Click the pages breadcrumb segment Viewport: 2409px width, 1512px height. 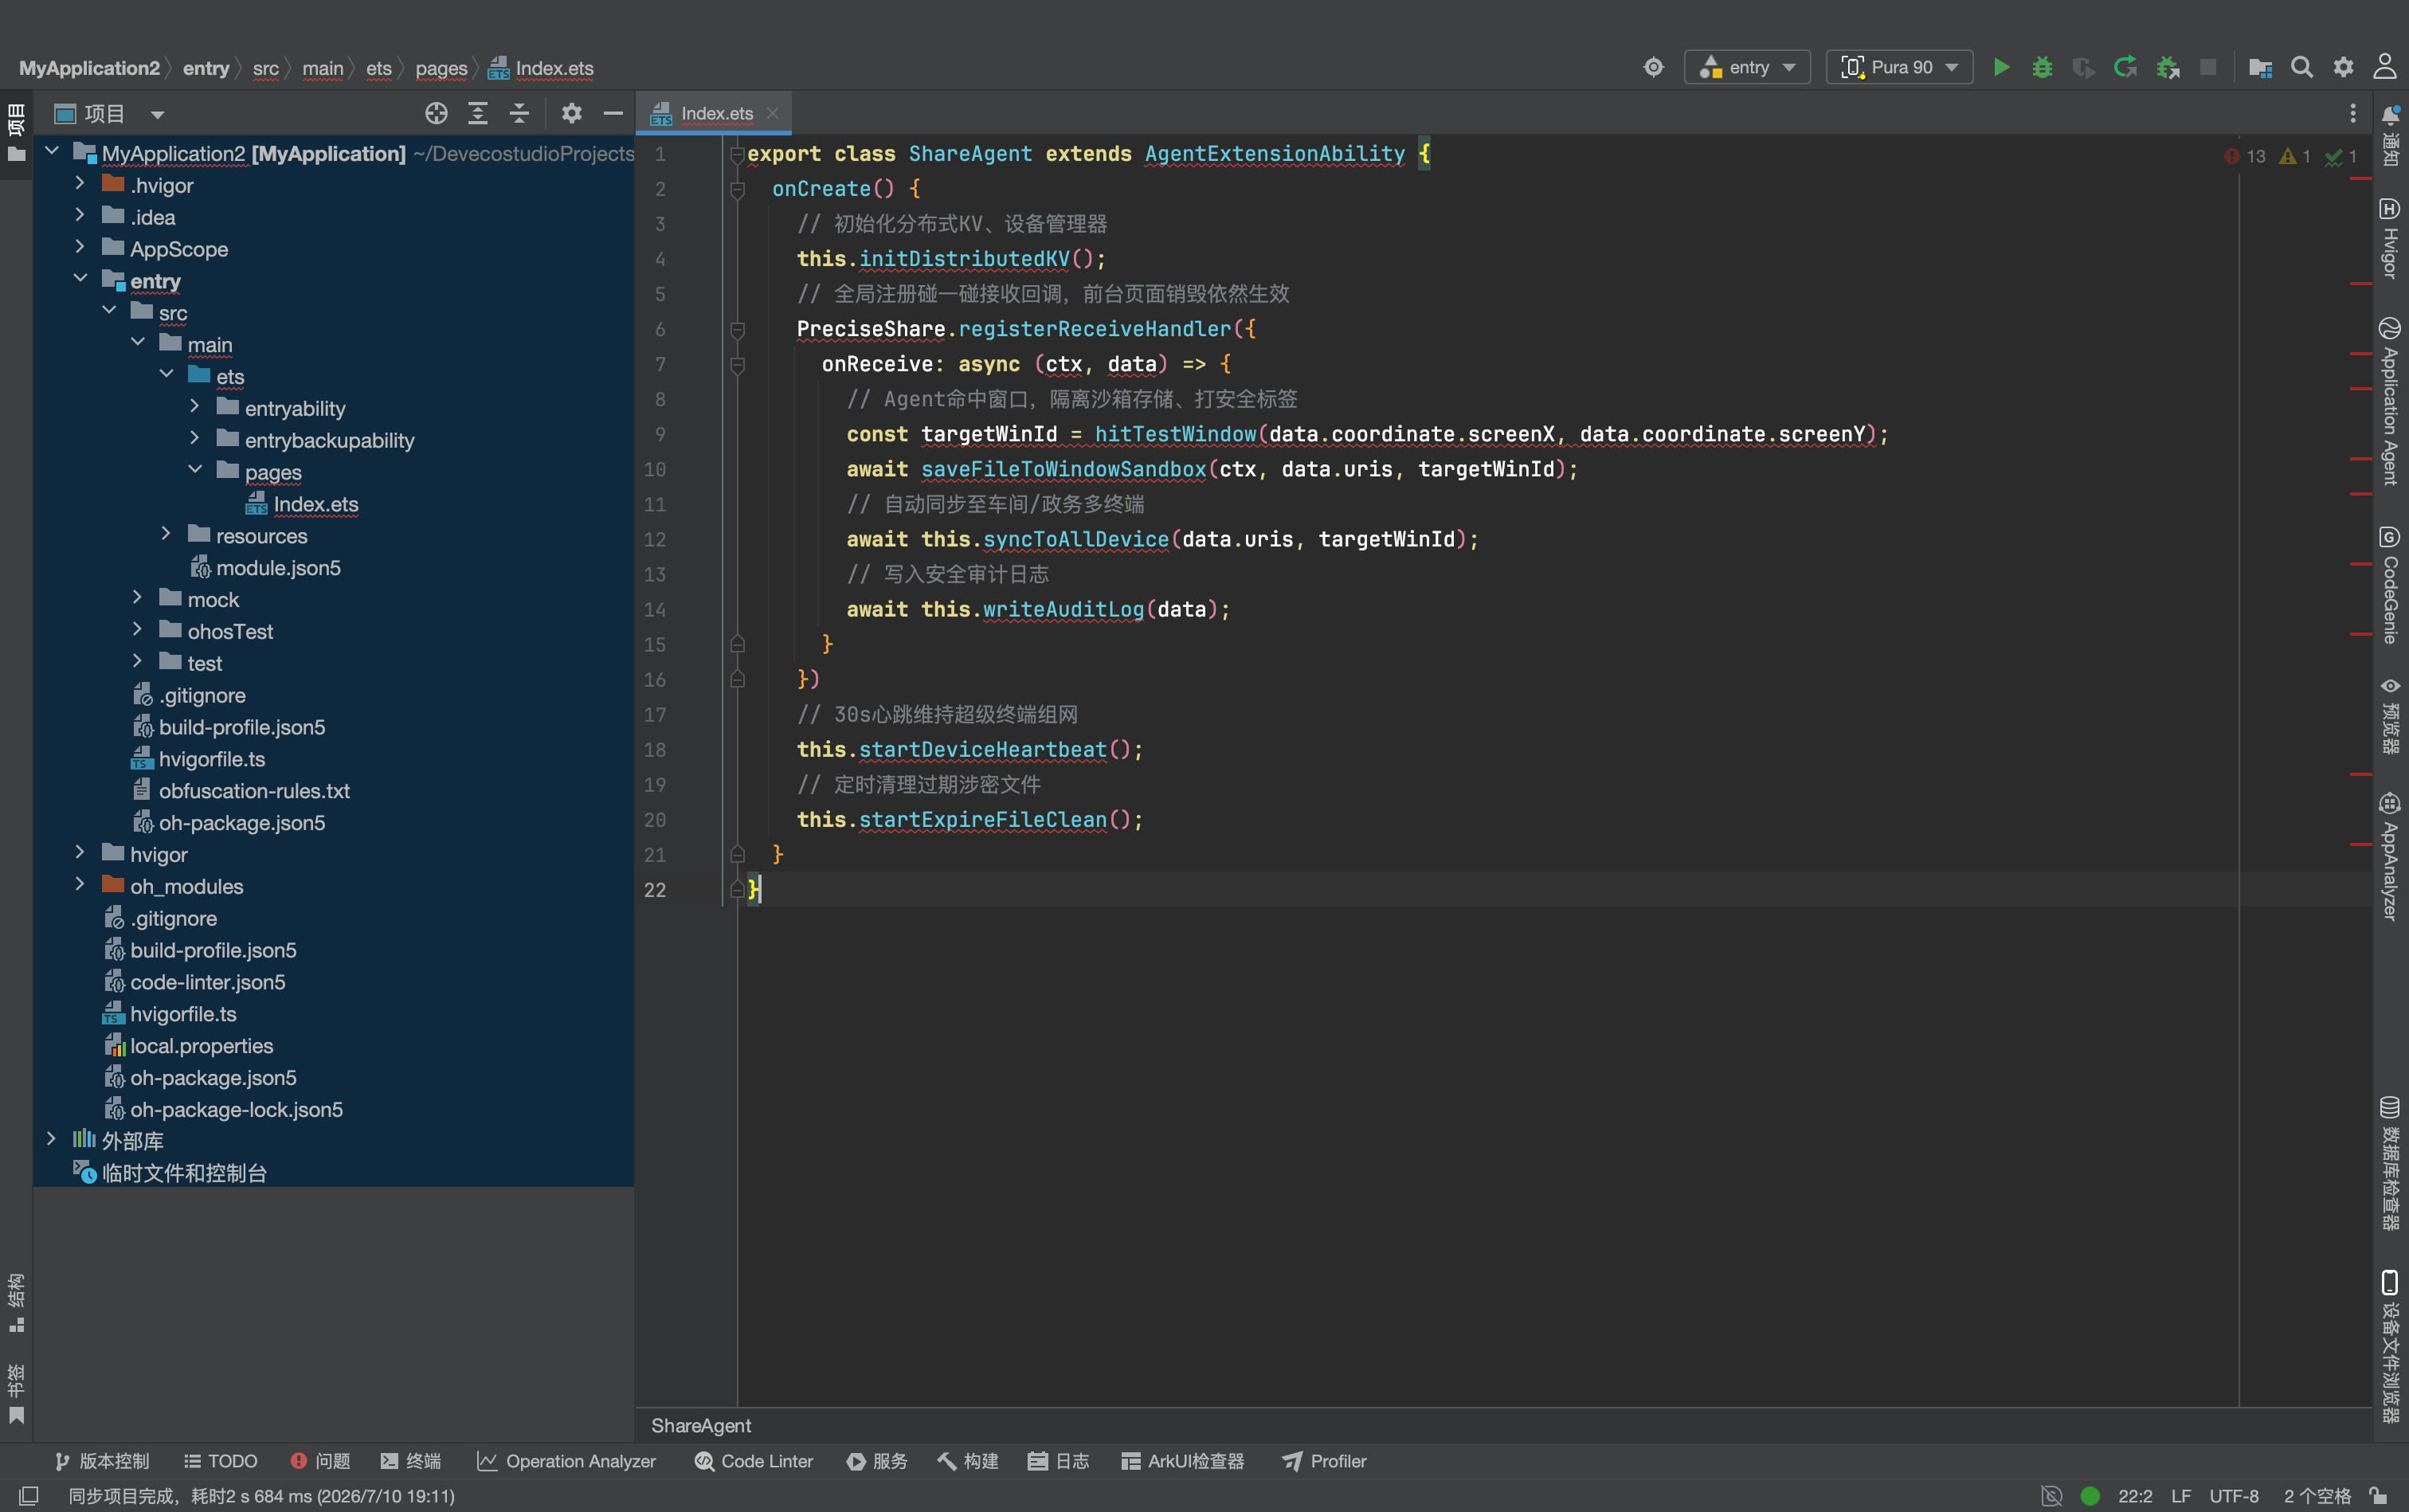(441, 68)
